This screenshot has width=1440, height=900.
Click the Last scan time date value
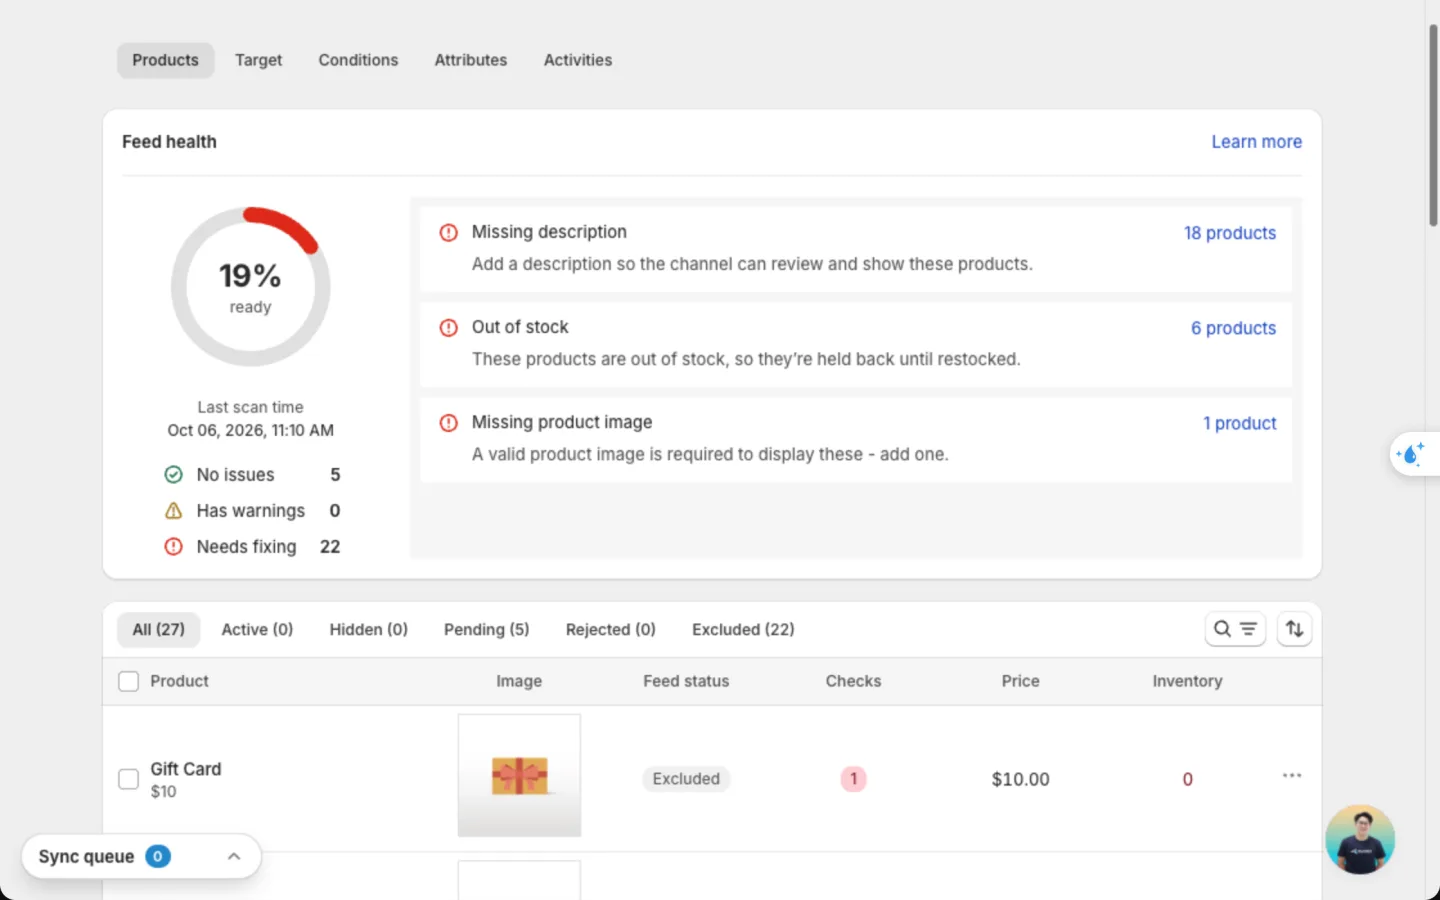click(251, 430)
